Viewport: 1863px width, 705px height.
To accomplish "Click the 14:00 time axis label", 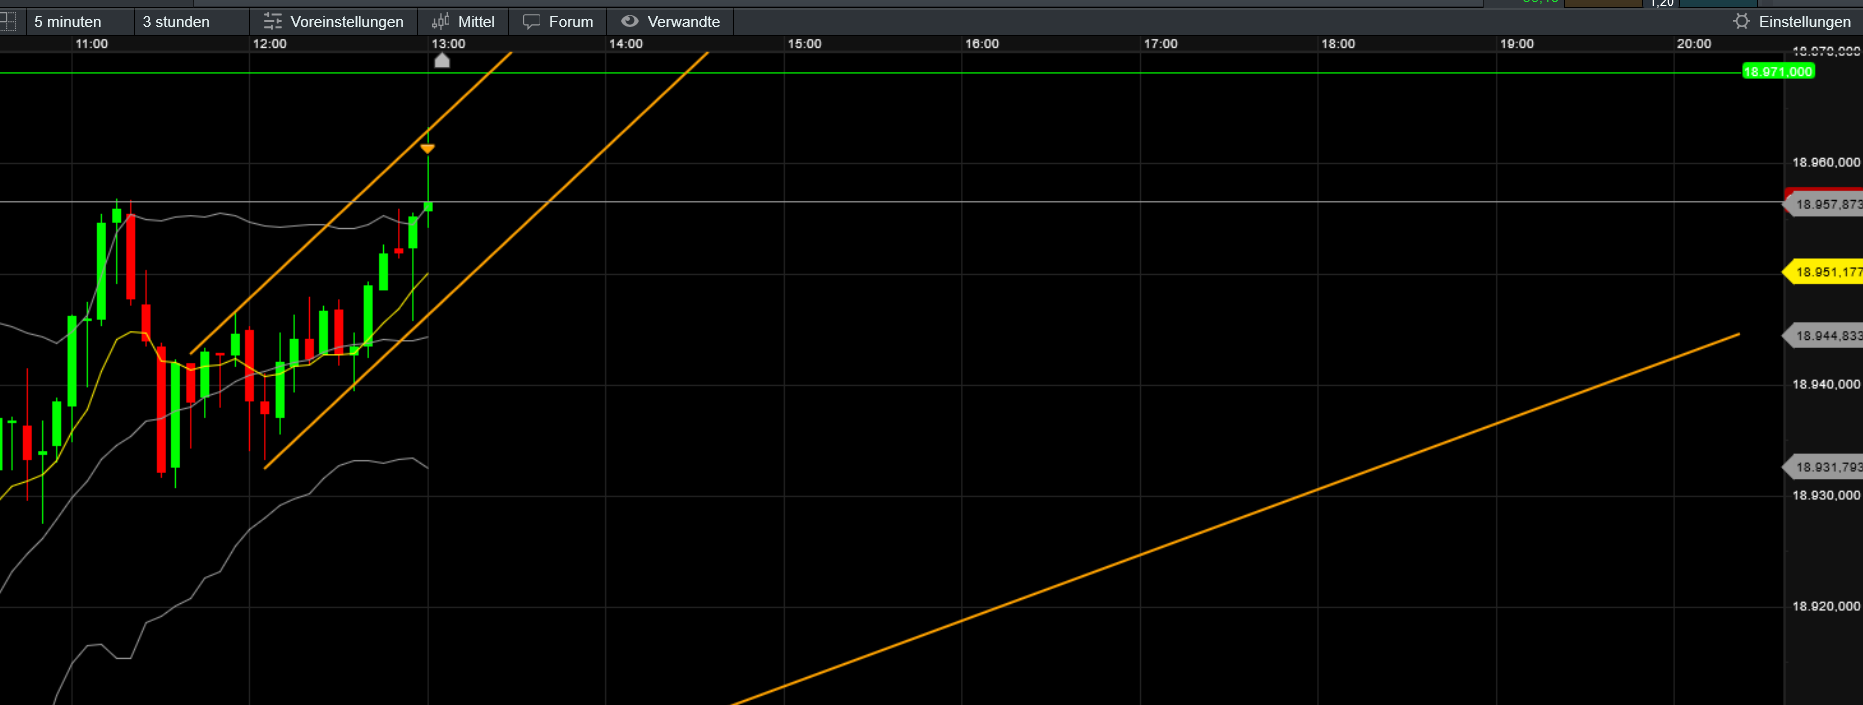I will tap(626, 44).
